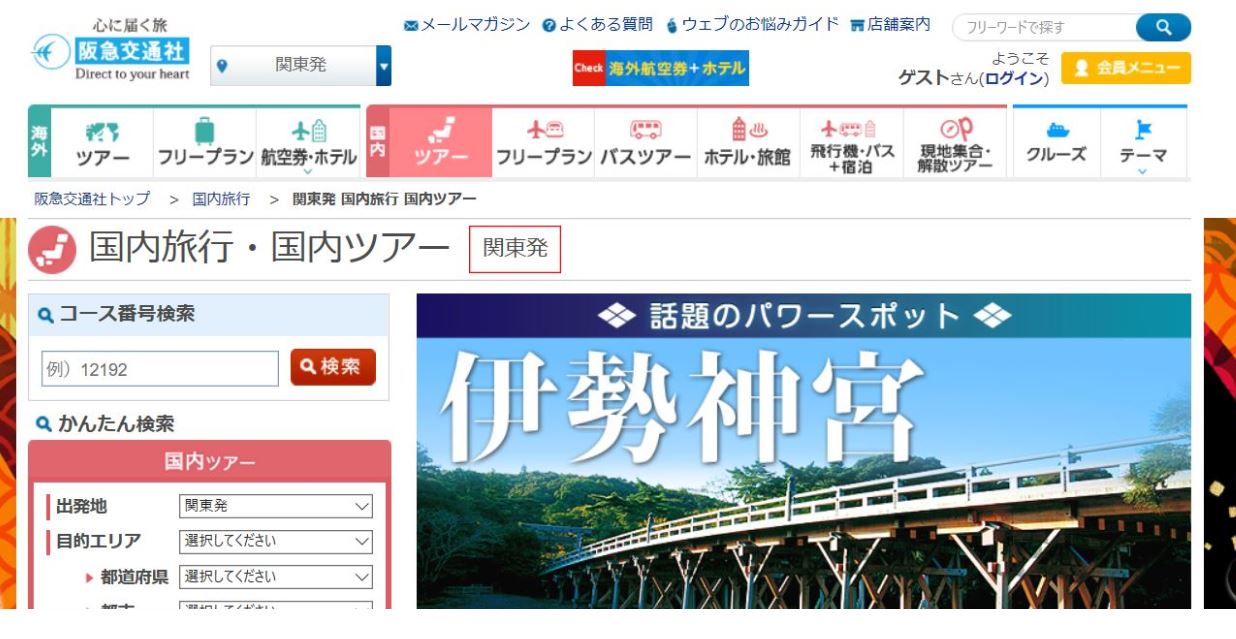The height and width of the screenshot is (639, 1236).
Task: Select domestic ツアー highlighted tab
Action: [440, 143]
